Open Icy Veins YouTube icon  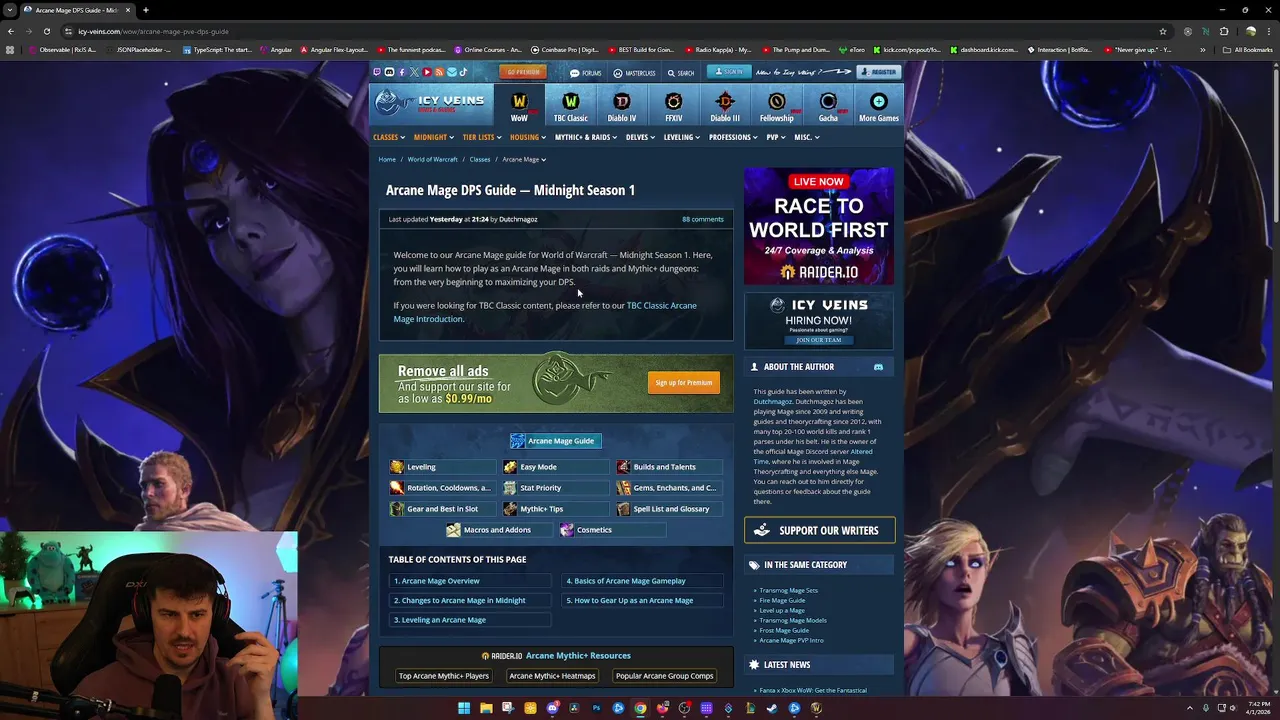pos(427,72)
